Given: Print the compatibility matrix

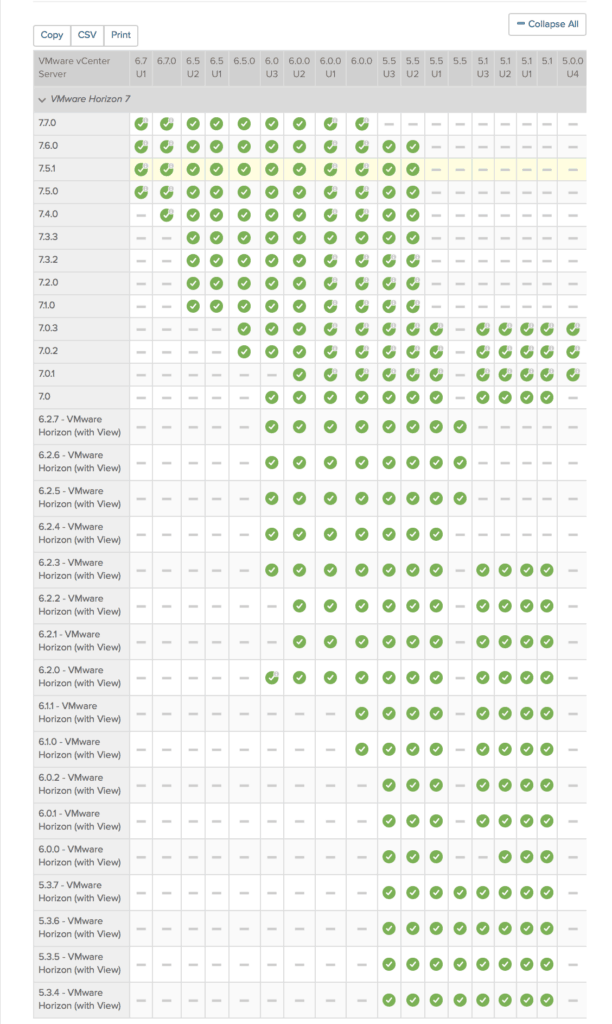Looking at the screenshot, I should (x=121, y=35).
